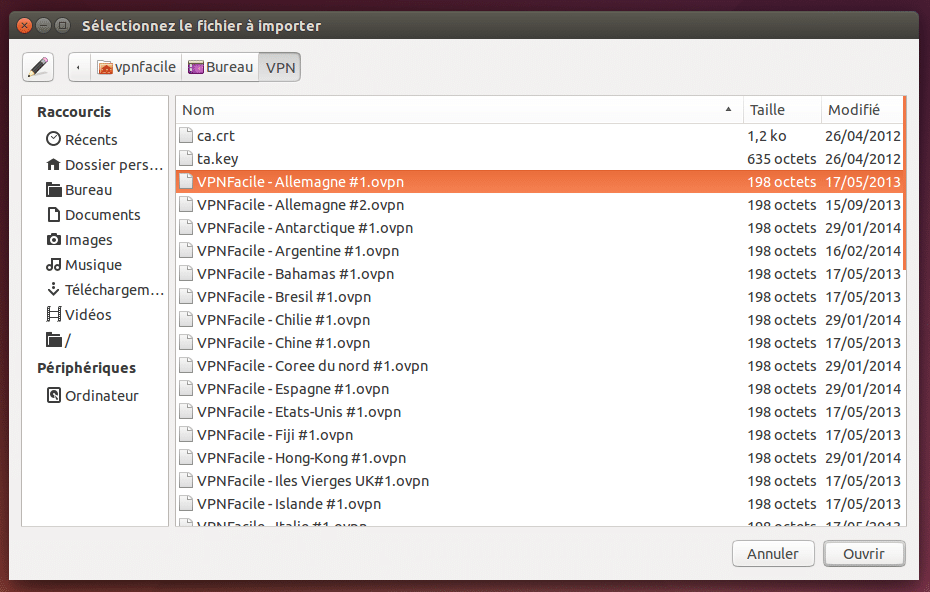Open the vpnfacile folder in the path bar
Image resolution: width=930 pixels, height=592 pixels.
tap(136, 67)
